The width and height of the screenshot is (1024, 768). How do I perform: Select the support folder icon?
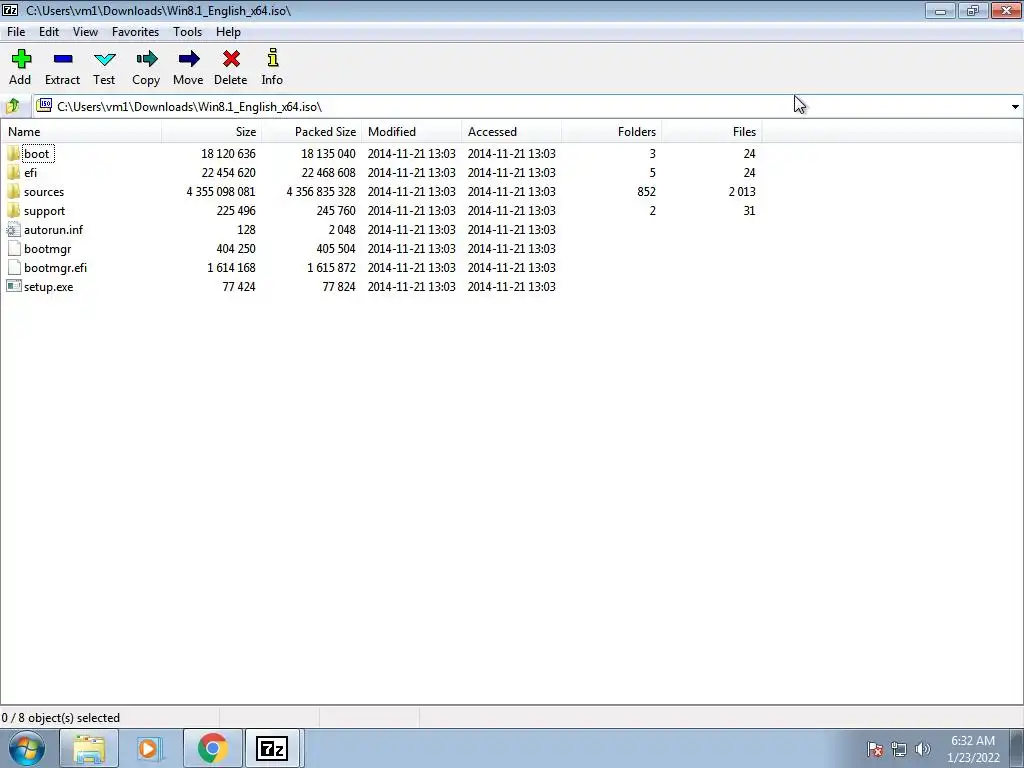(14, 210)
